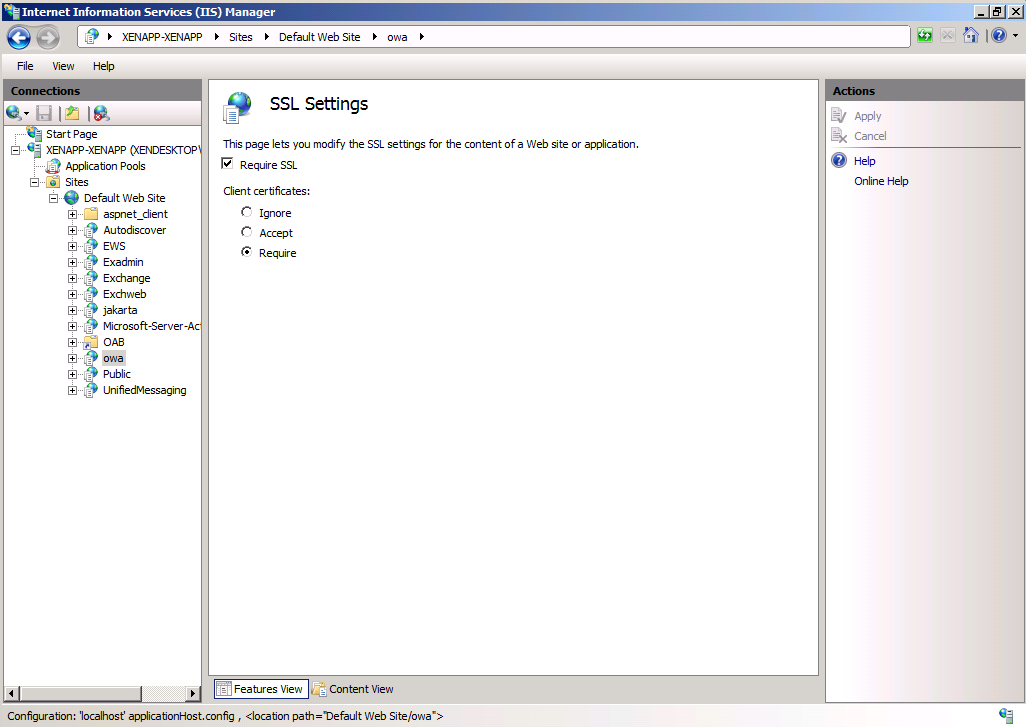
Task: Select the Ignore client certificates option
Action: (246, 212)
